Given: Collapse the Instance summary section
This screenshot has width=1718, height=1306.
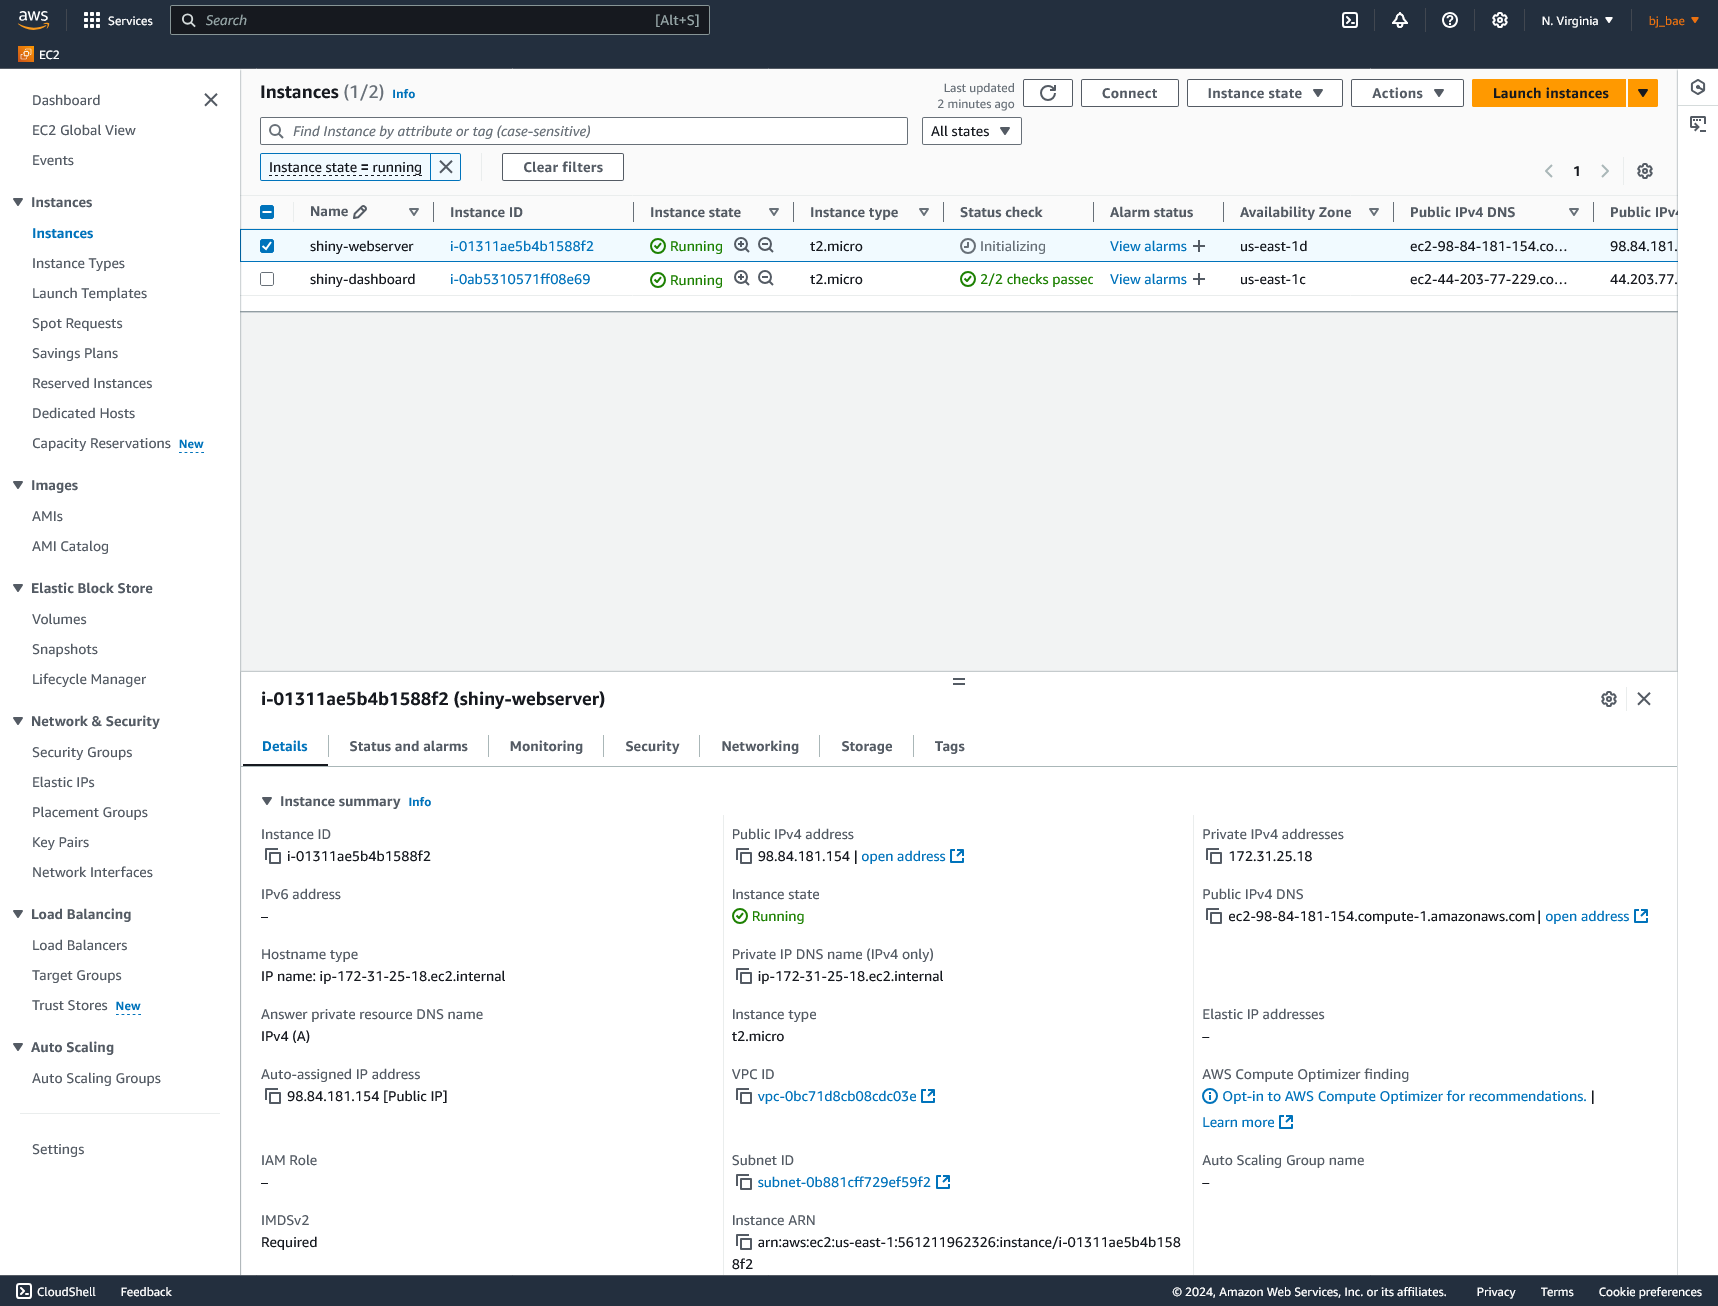Looking at the screenshot, I should [x=267, y=801].
